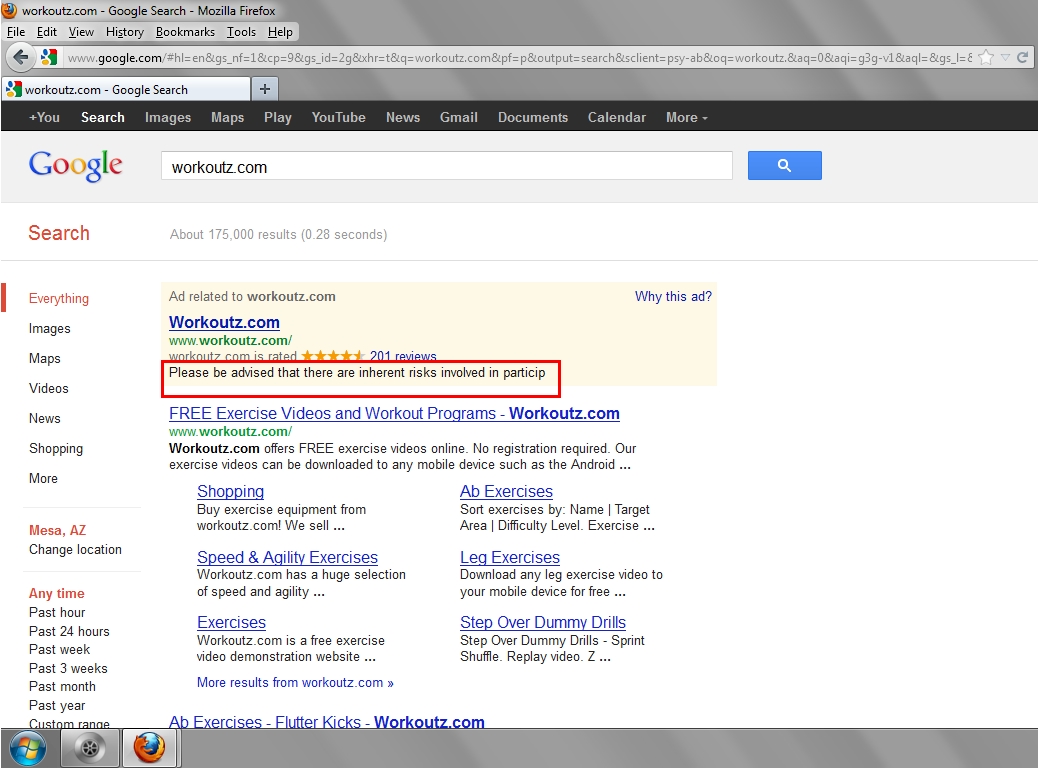Screen dimensions: 1038x770
Task: Click the Any time heading in the sidebar
Action: (x=57, y=593)
